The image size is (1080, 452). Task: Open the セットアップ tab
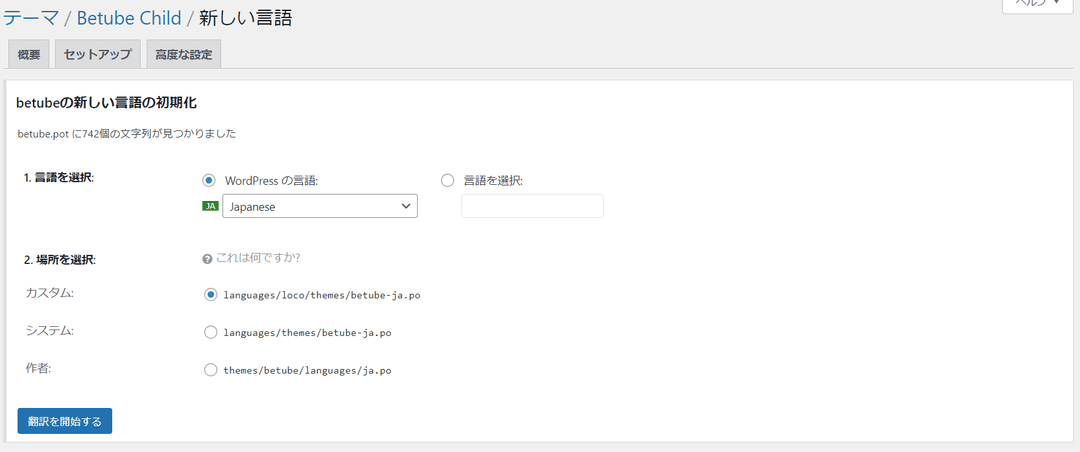[97, 55]
